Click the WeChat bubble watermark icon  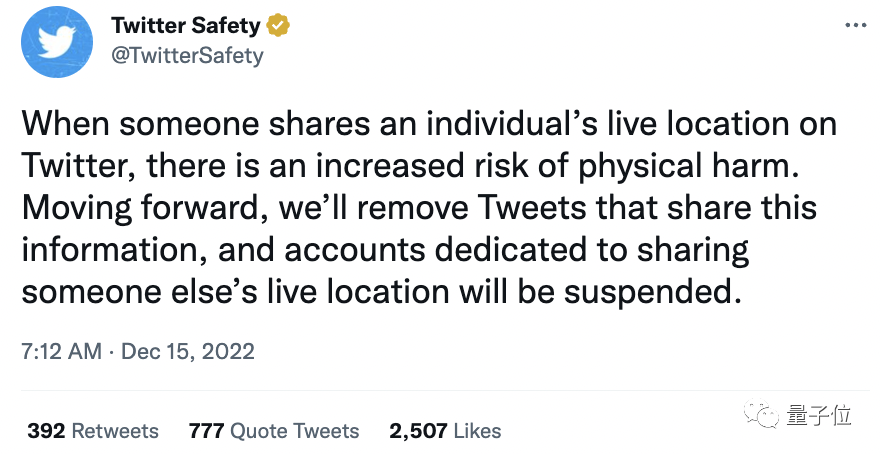tap(762, 414)
